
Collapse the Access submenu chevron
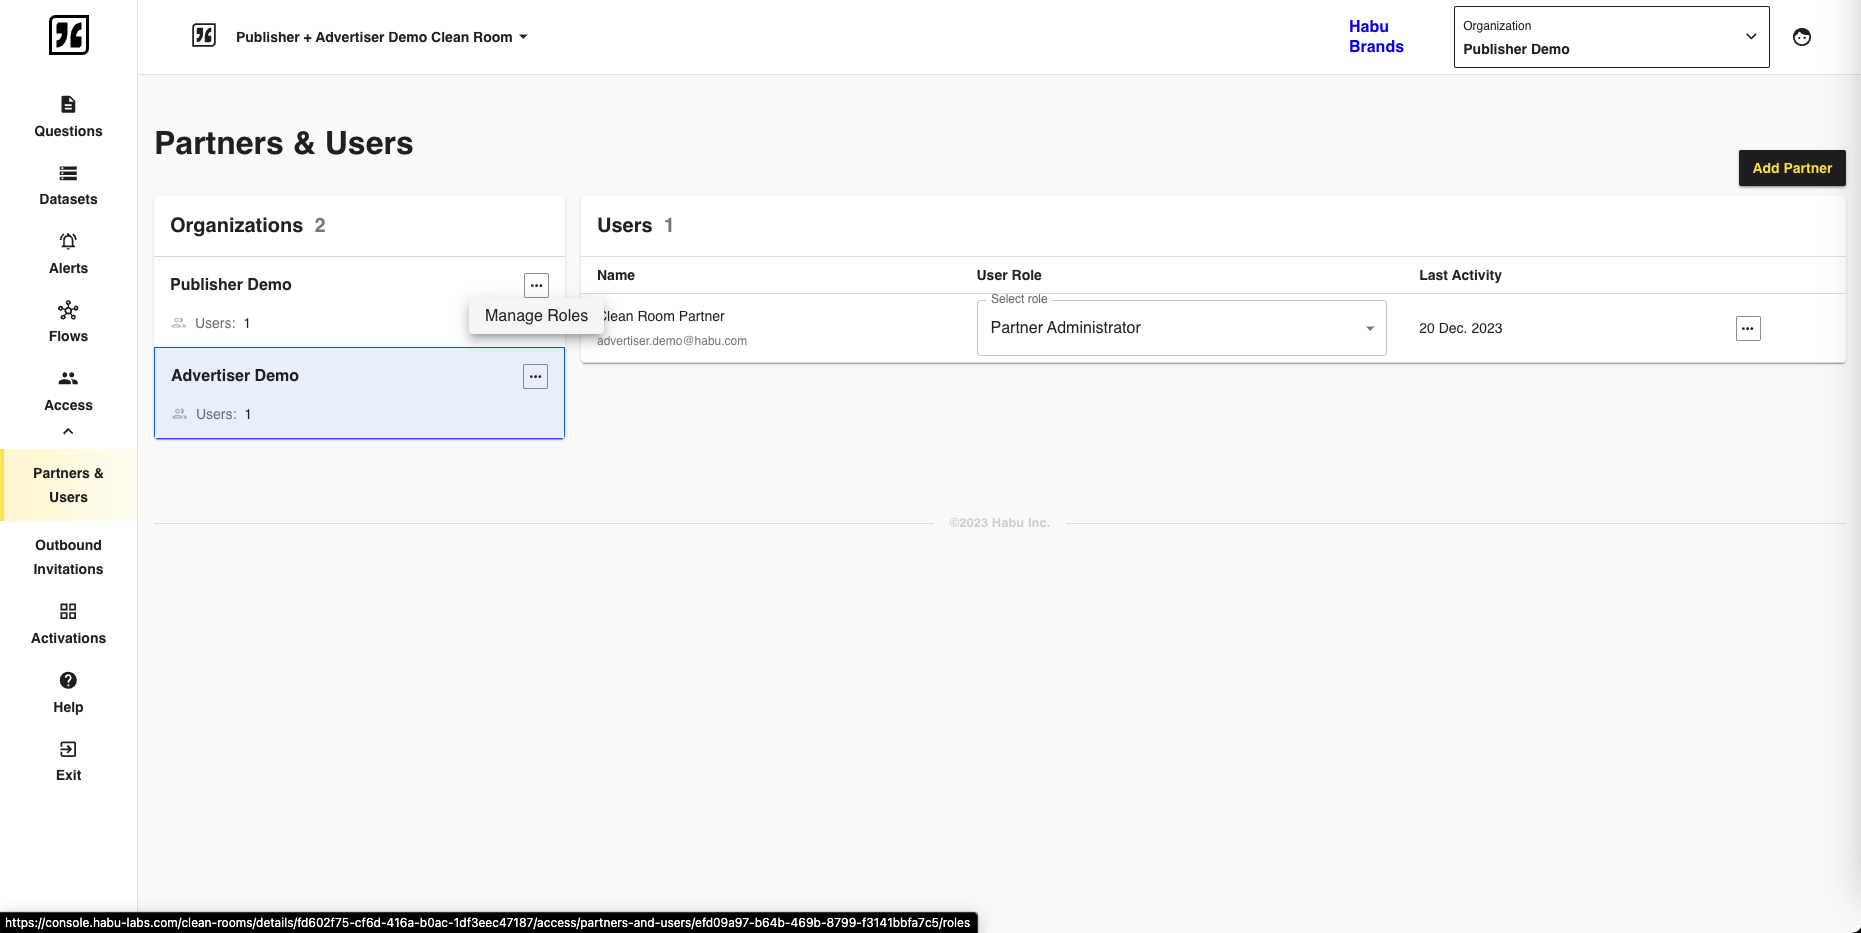68,432
